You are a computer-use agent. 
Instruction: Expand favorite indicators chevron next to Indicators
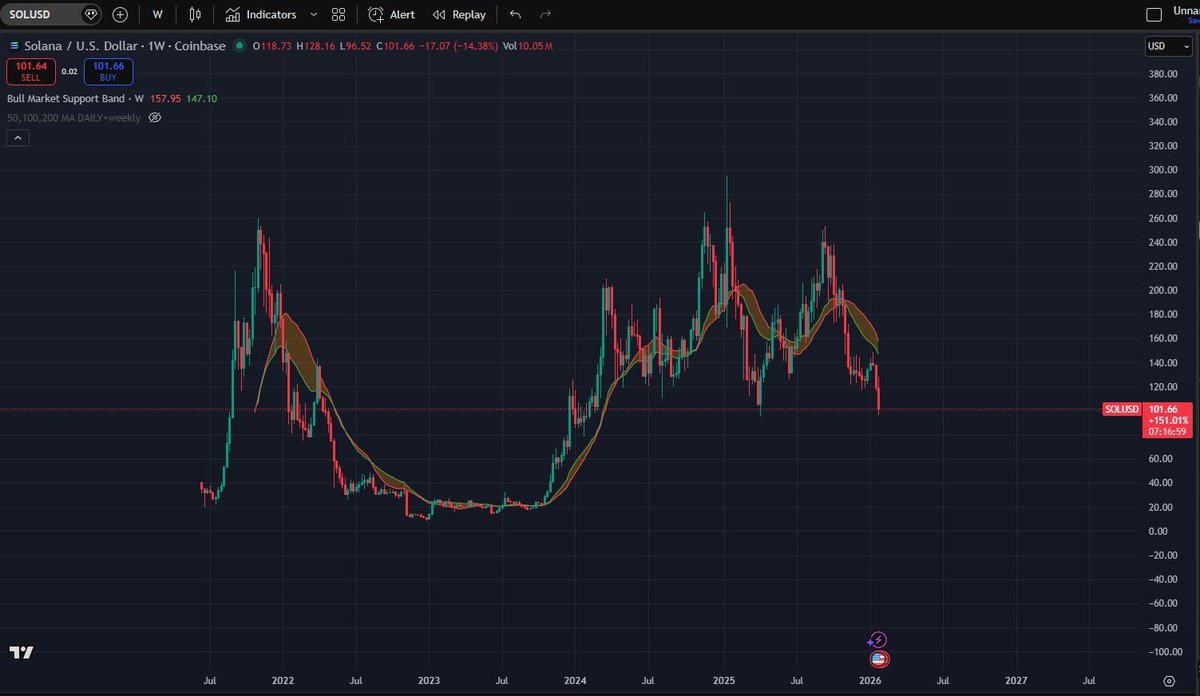click(x=314, y=15)
